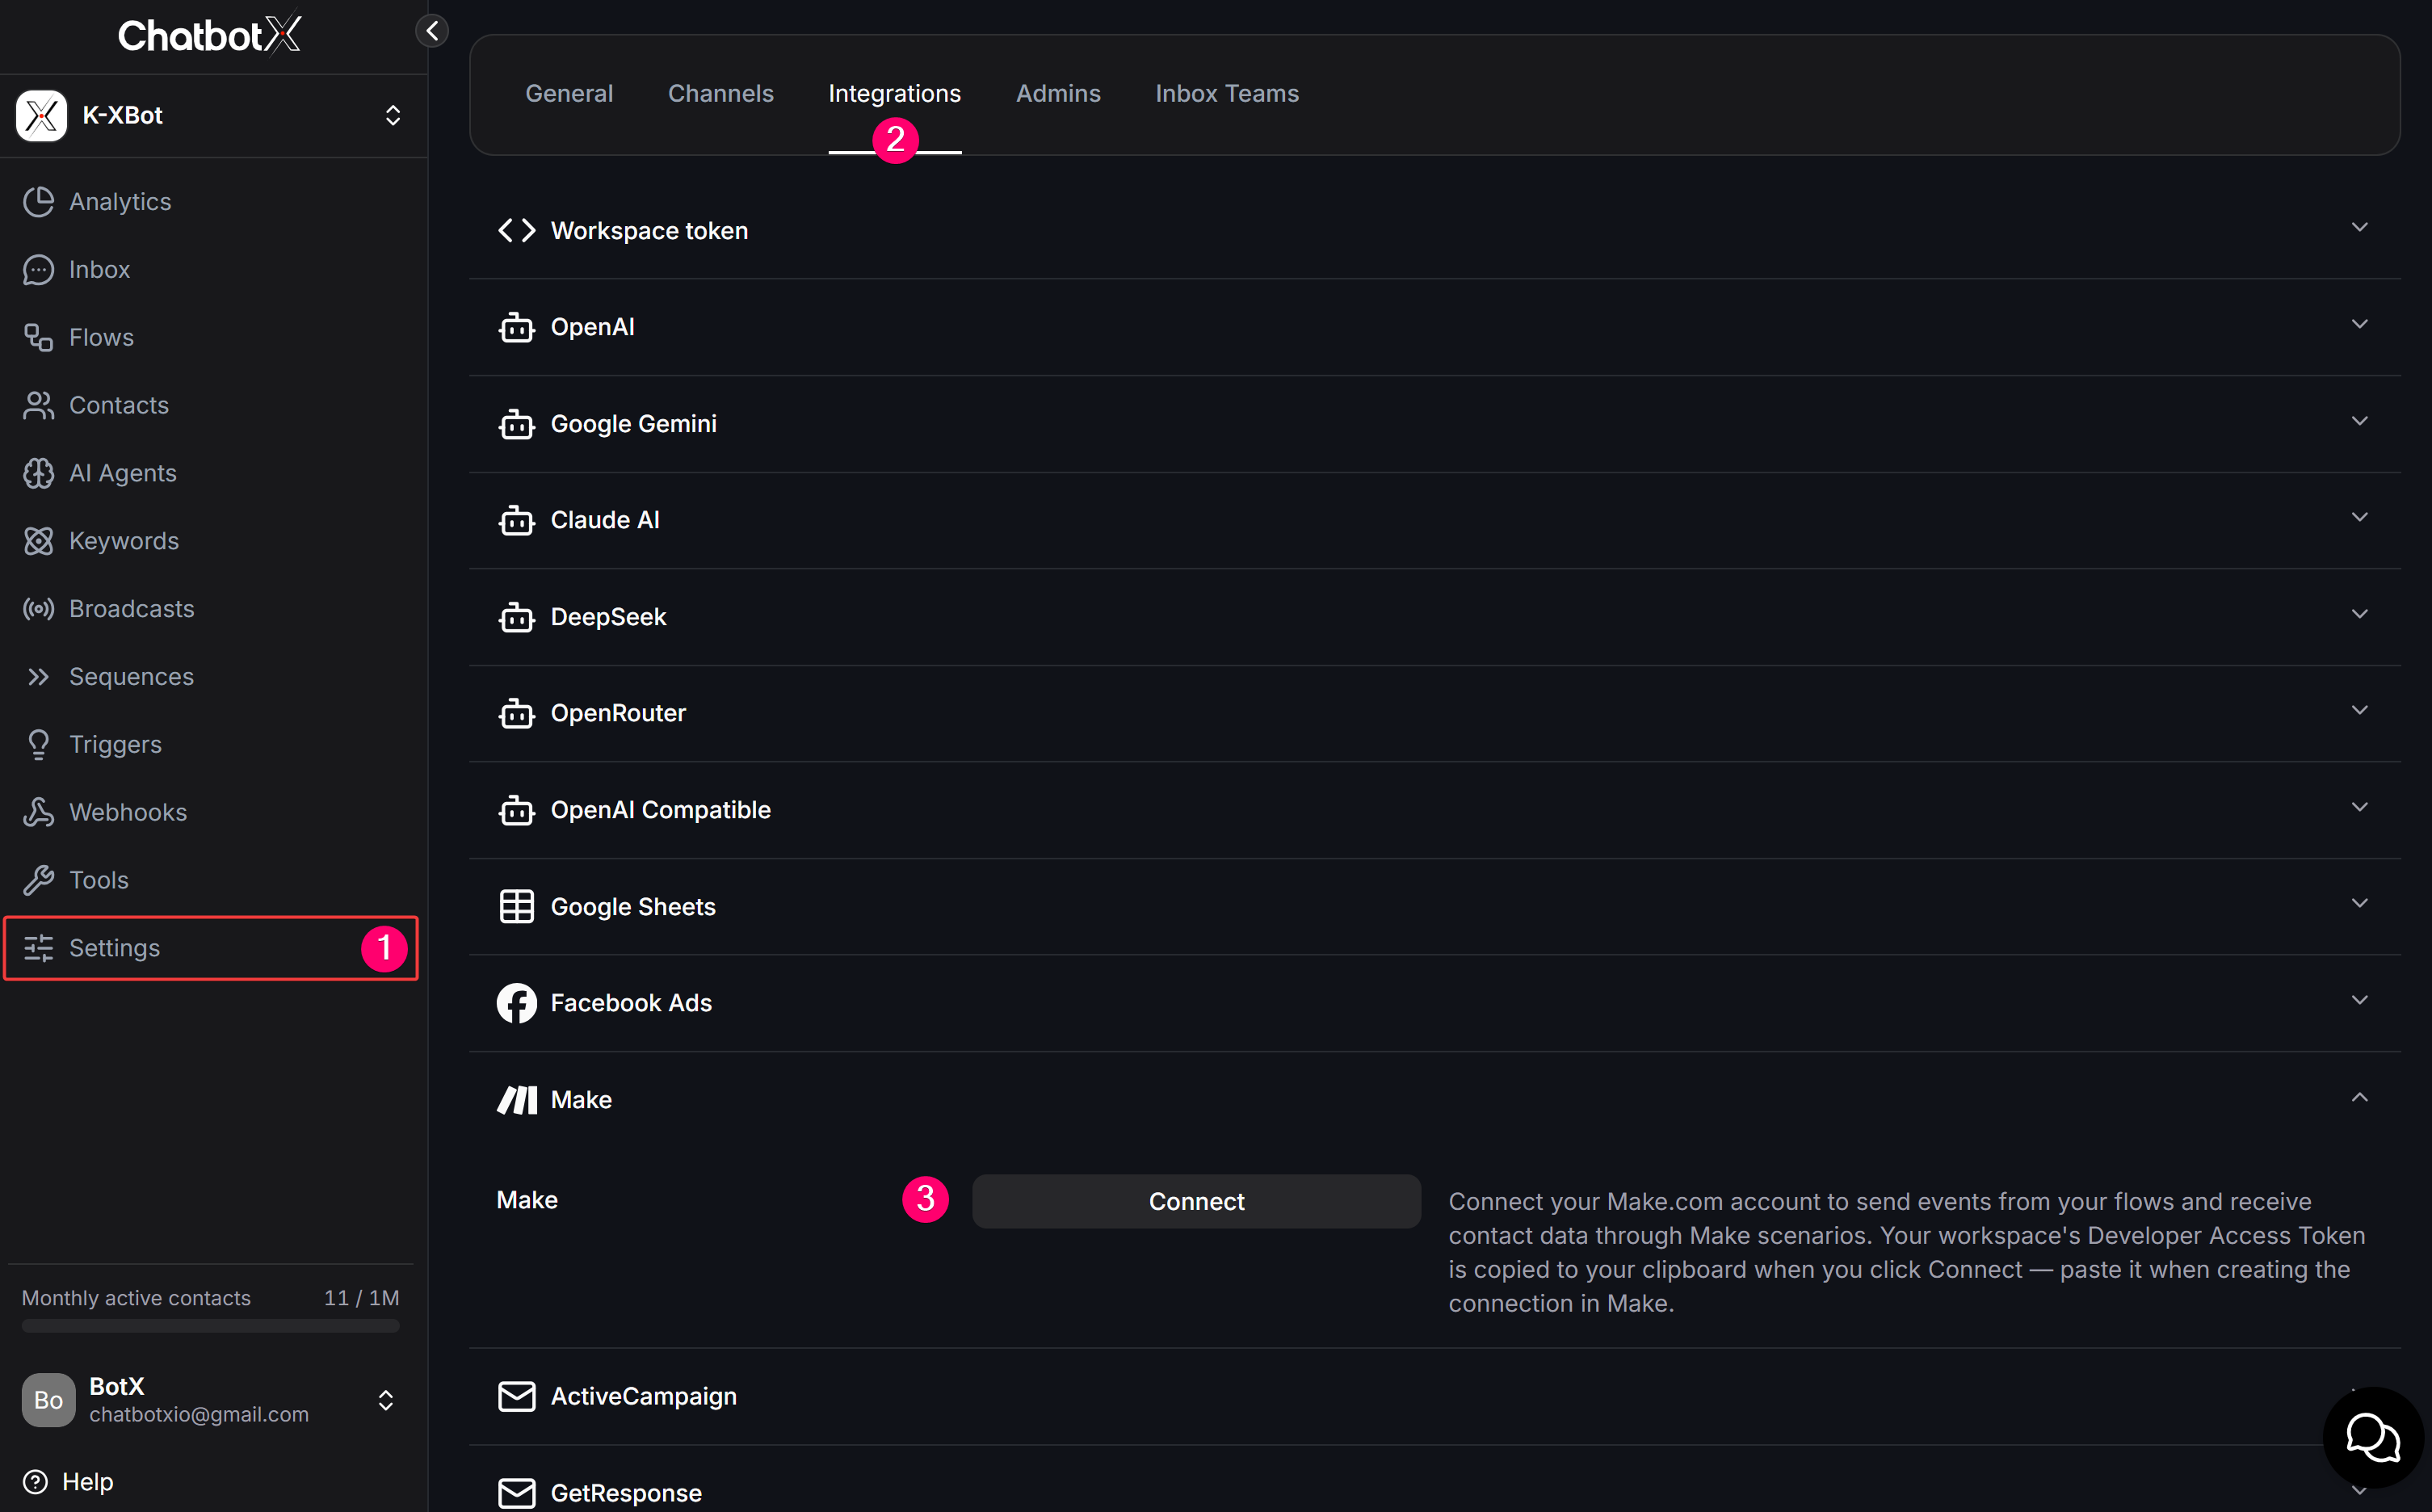
Task: Expand the Facebook Ads section chevron
Action: (x=2359, y=1000)
